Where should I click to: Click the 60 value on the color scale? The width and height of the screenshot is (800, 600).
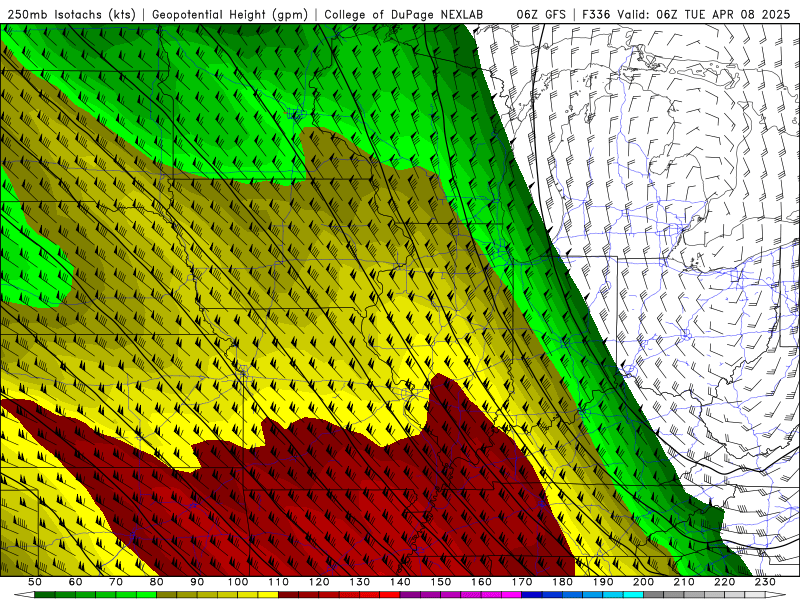click(75, 582)
